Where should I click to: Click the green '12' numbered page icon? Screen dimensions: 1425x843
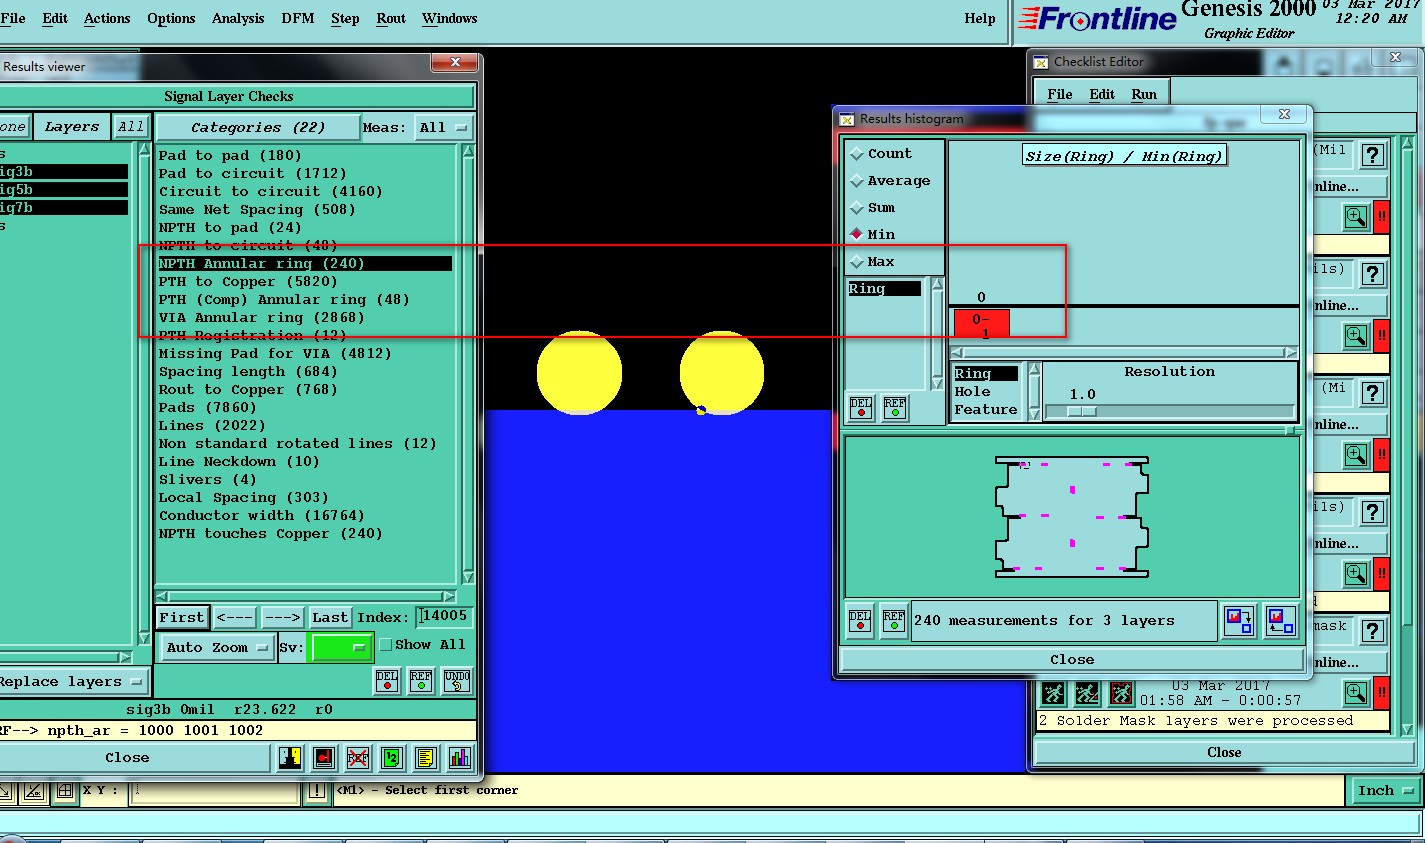392,758
